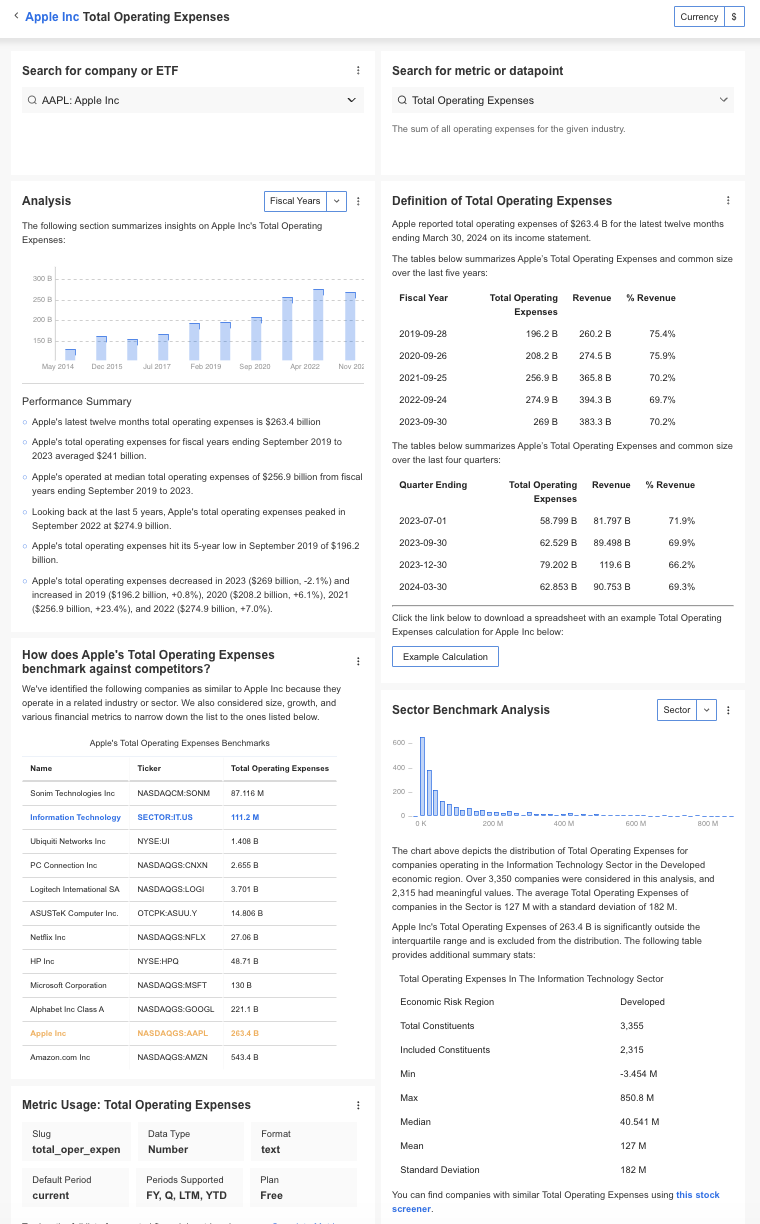Click ASUSTeK Computer Inc. in benchmarks
The height and width of the screenshot is (1224, 760).
point(74,913)
